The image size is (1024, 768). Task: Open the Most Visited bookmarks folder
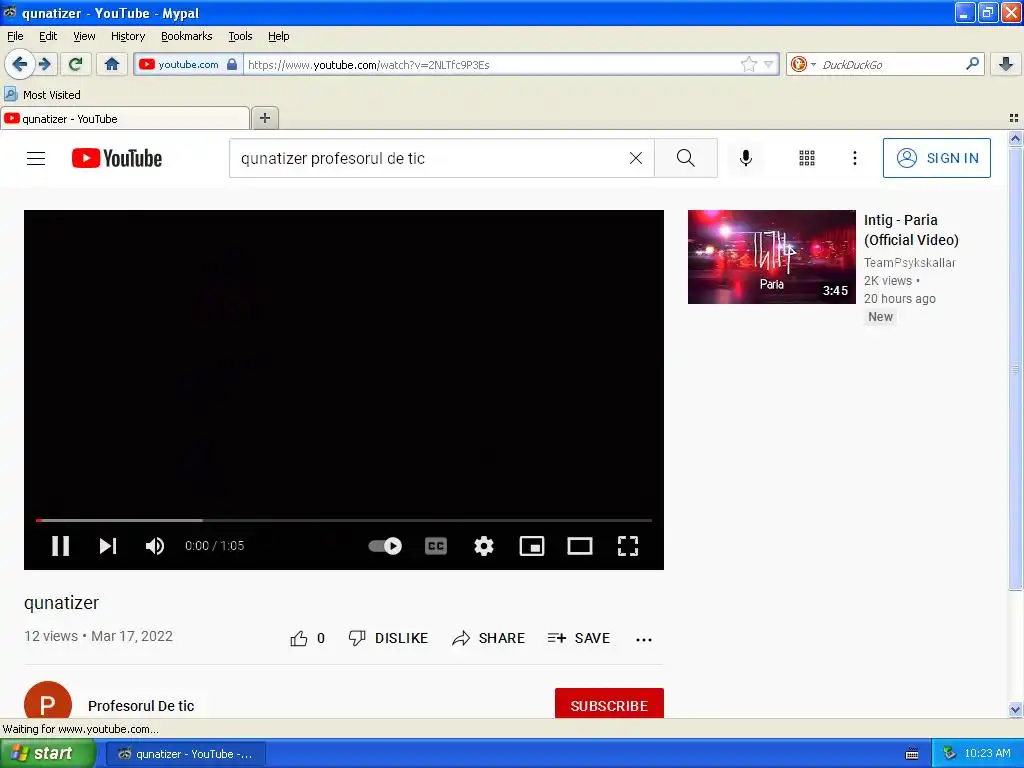43,95
